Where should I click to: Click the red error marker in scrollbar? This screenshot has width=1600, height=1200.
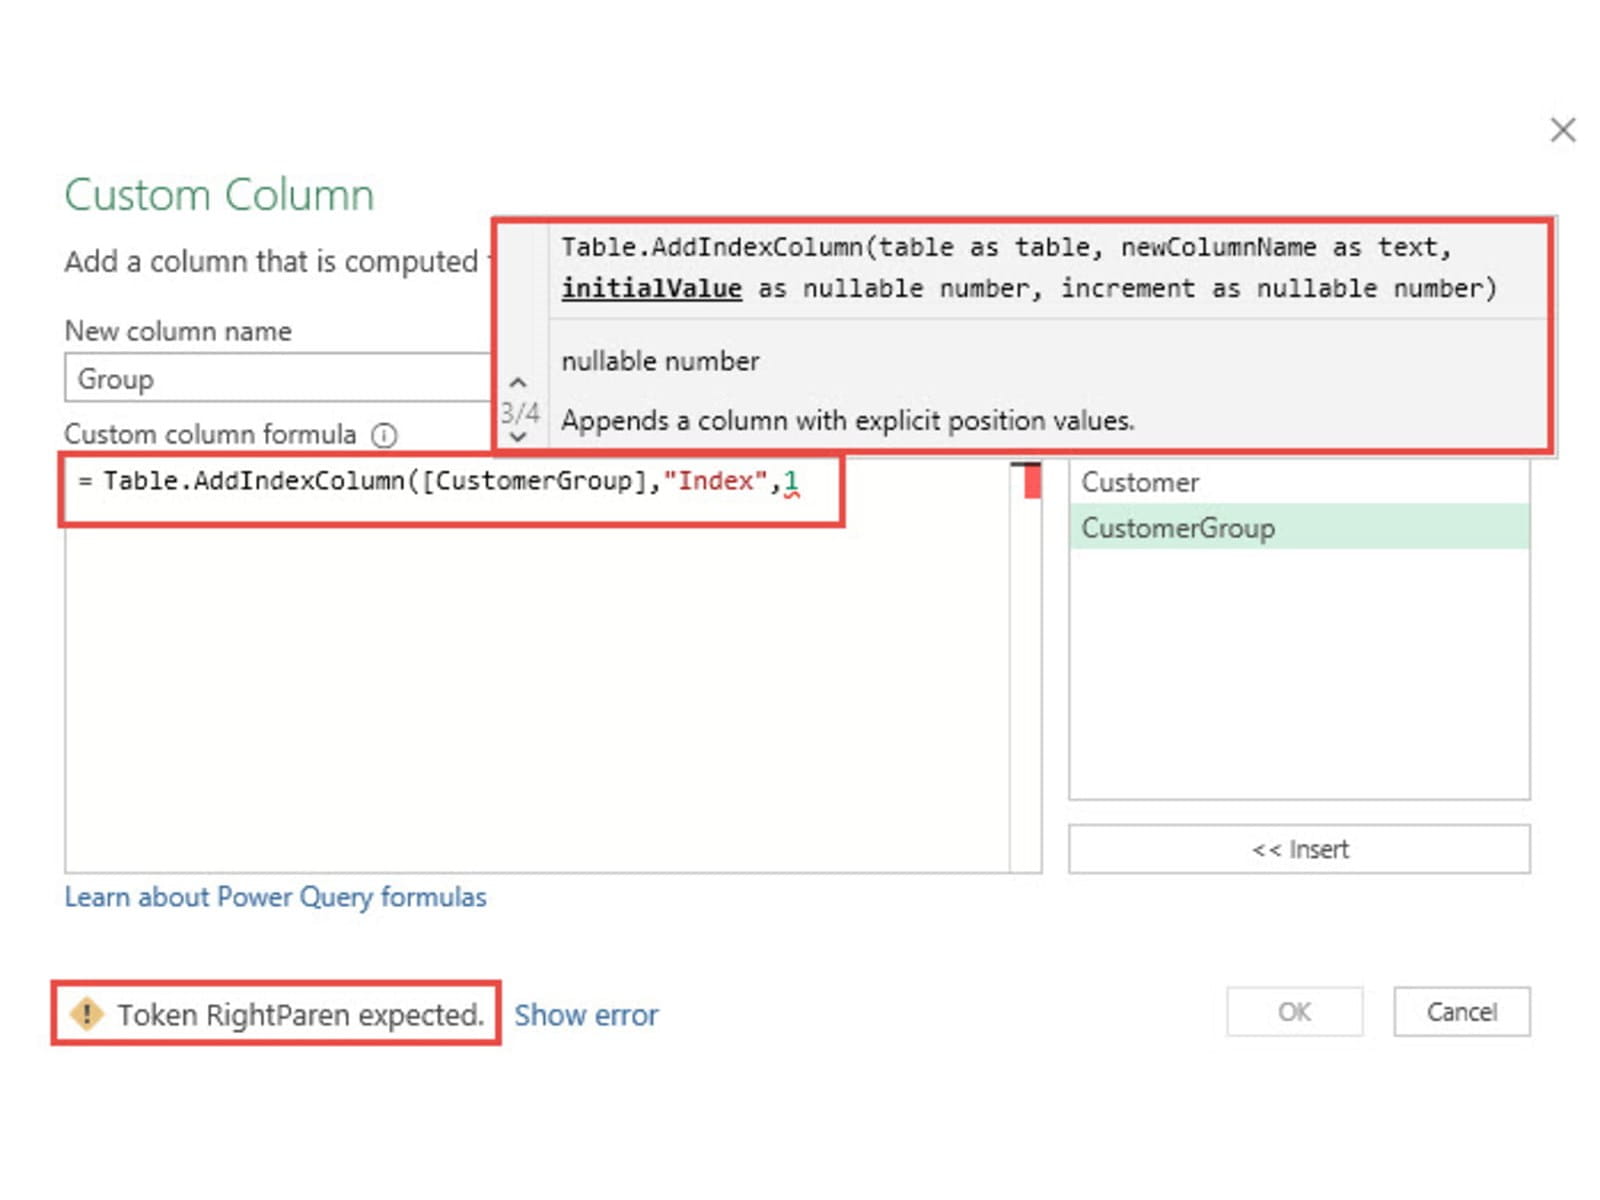pos(1031,482)
